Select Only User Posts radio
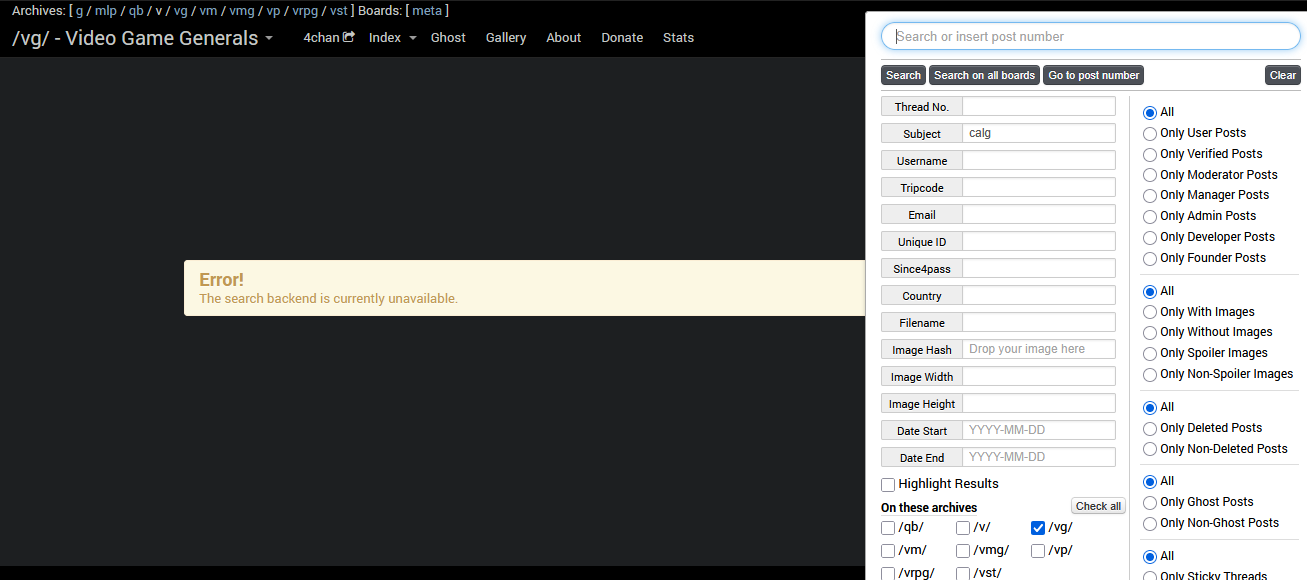Screen dimensions: 1307x580 point(1150,133)
